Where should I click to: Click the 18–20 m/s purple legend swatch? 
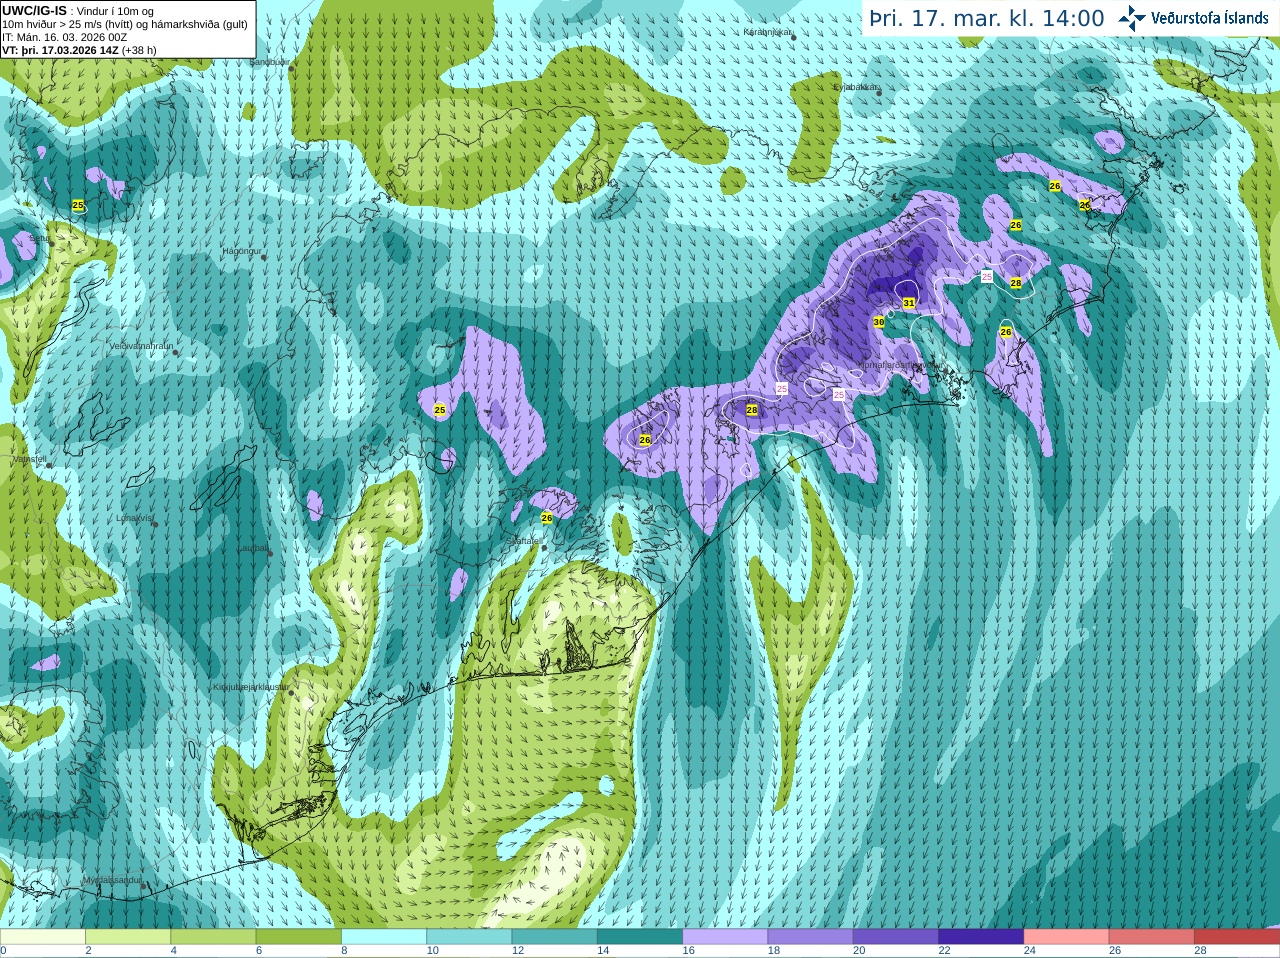[x=811, y=937]
